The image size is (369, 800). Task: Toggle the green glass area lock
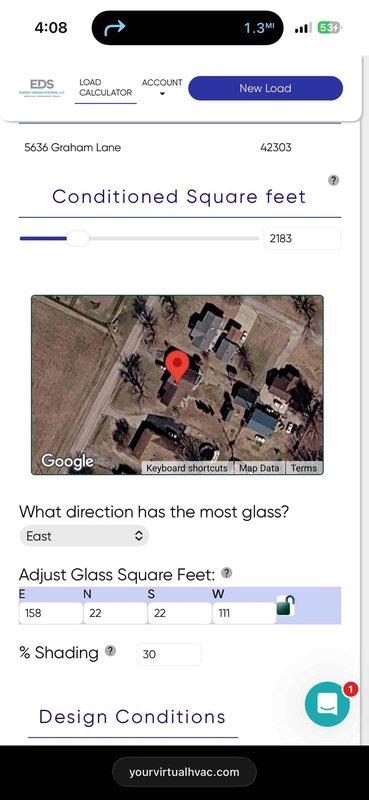tap(285, 605)
